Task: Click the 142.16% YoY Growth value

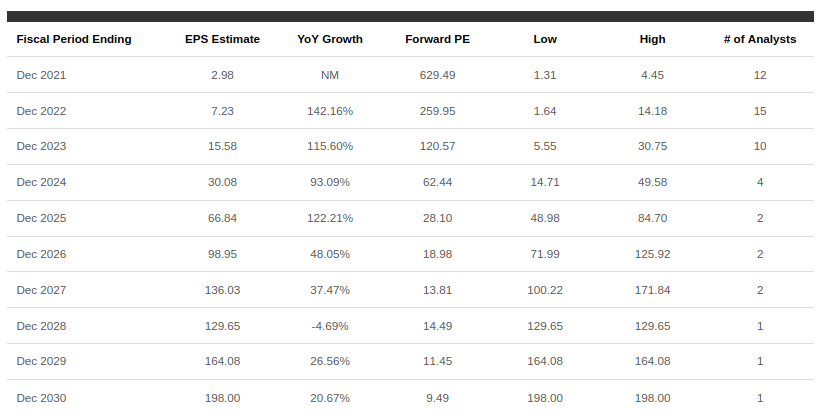Action: coord(330,111)
